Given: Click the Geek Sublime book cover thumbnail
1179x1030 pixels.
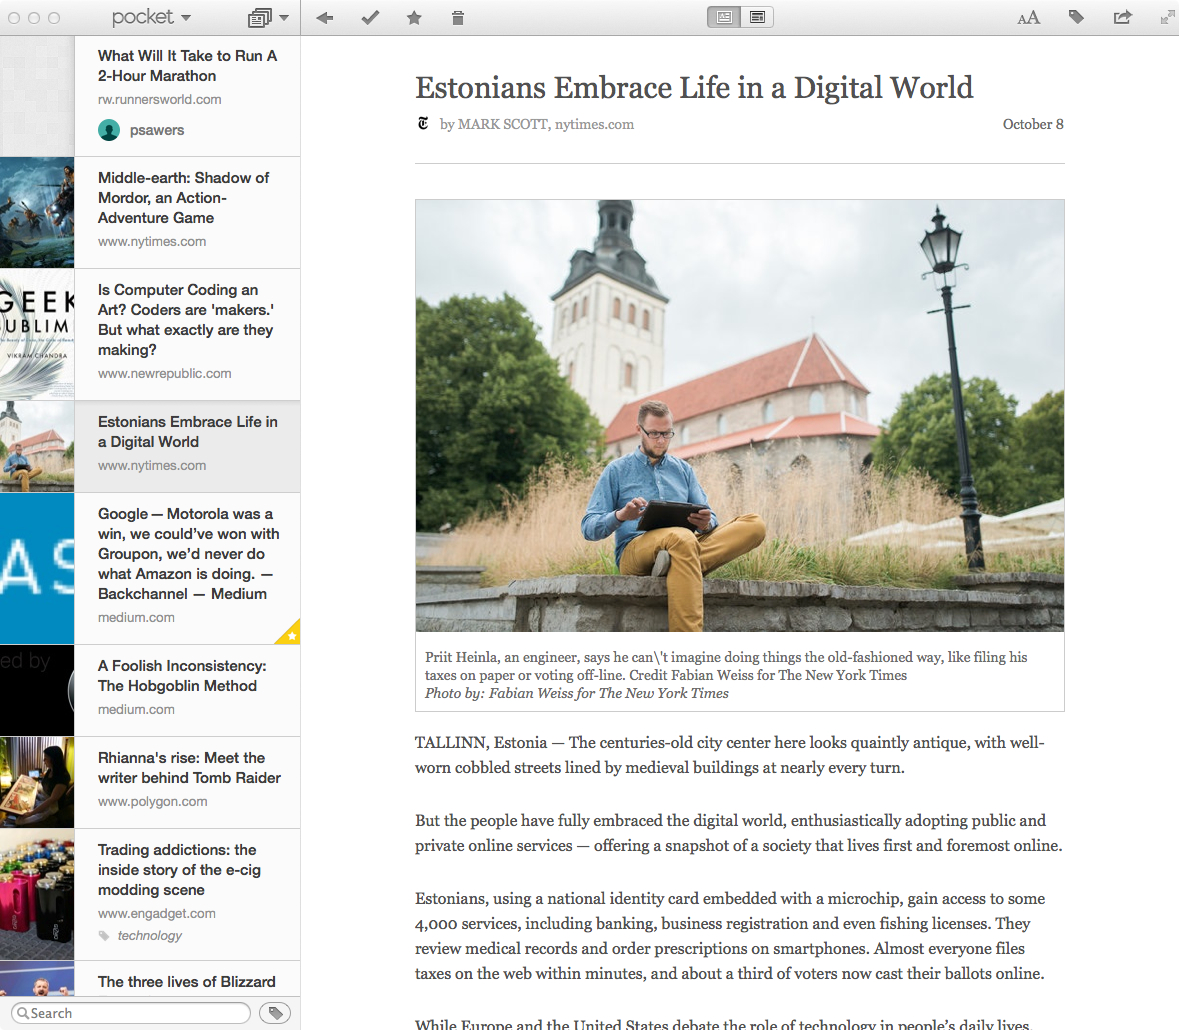Looking at the screenshot, I should pyautogui.click(x=37, y=335).
